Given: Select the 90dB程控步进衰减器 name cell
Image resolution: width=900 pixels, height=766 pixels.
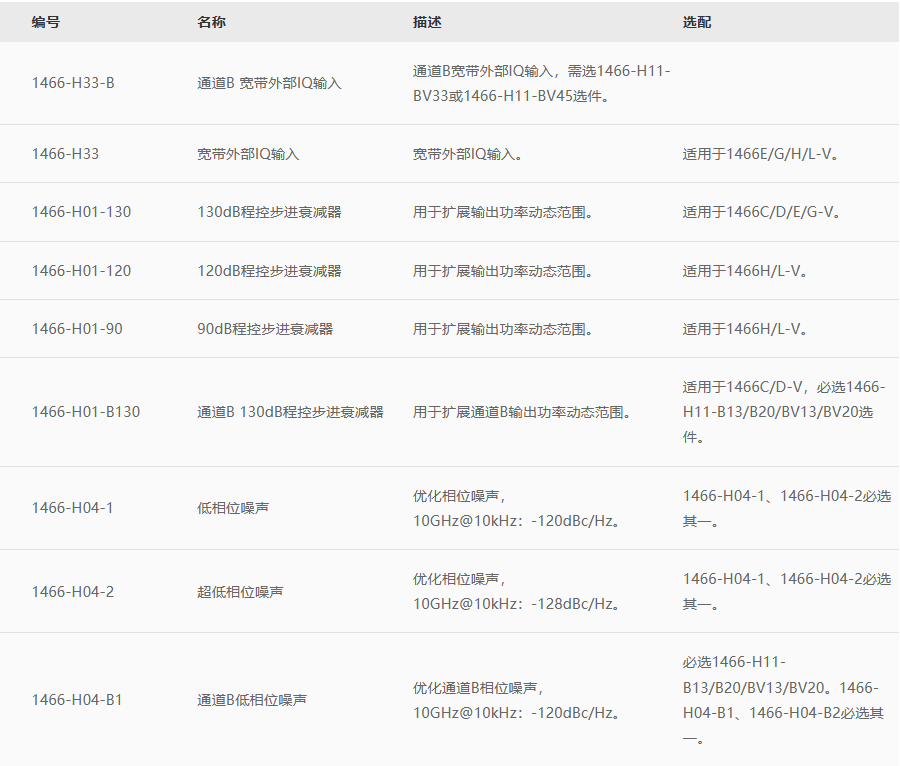Looking at the screenshot, I should tap(265, 329).
